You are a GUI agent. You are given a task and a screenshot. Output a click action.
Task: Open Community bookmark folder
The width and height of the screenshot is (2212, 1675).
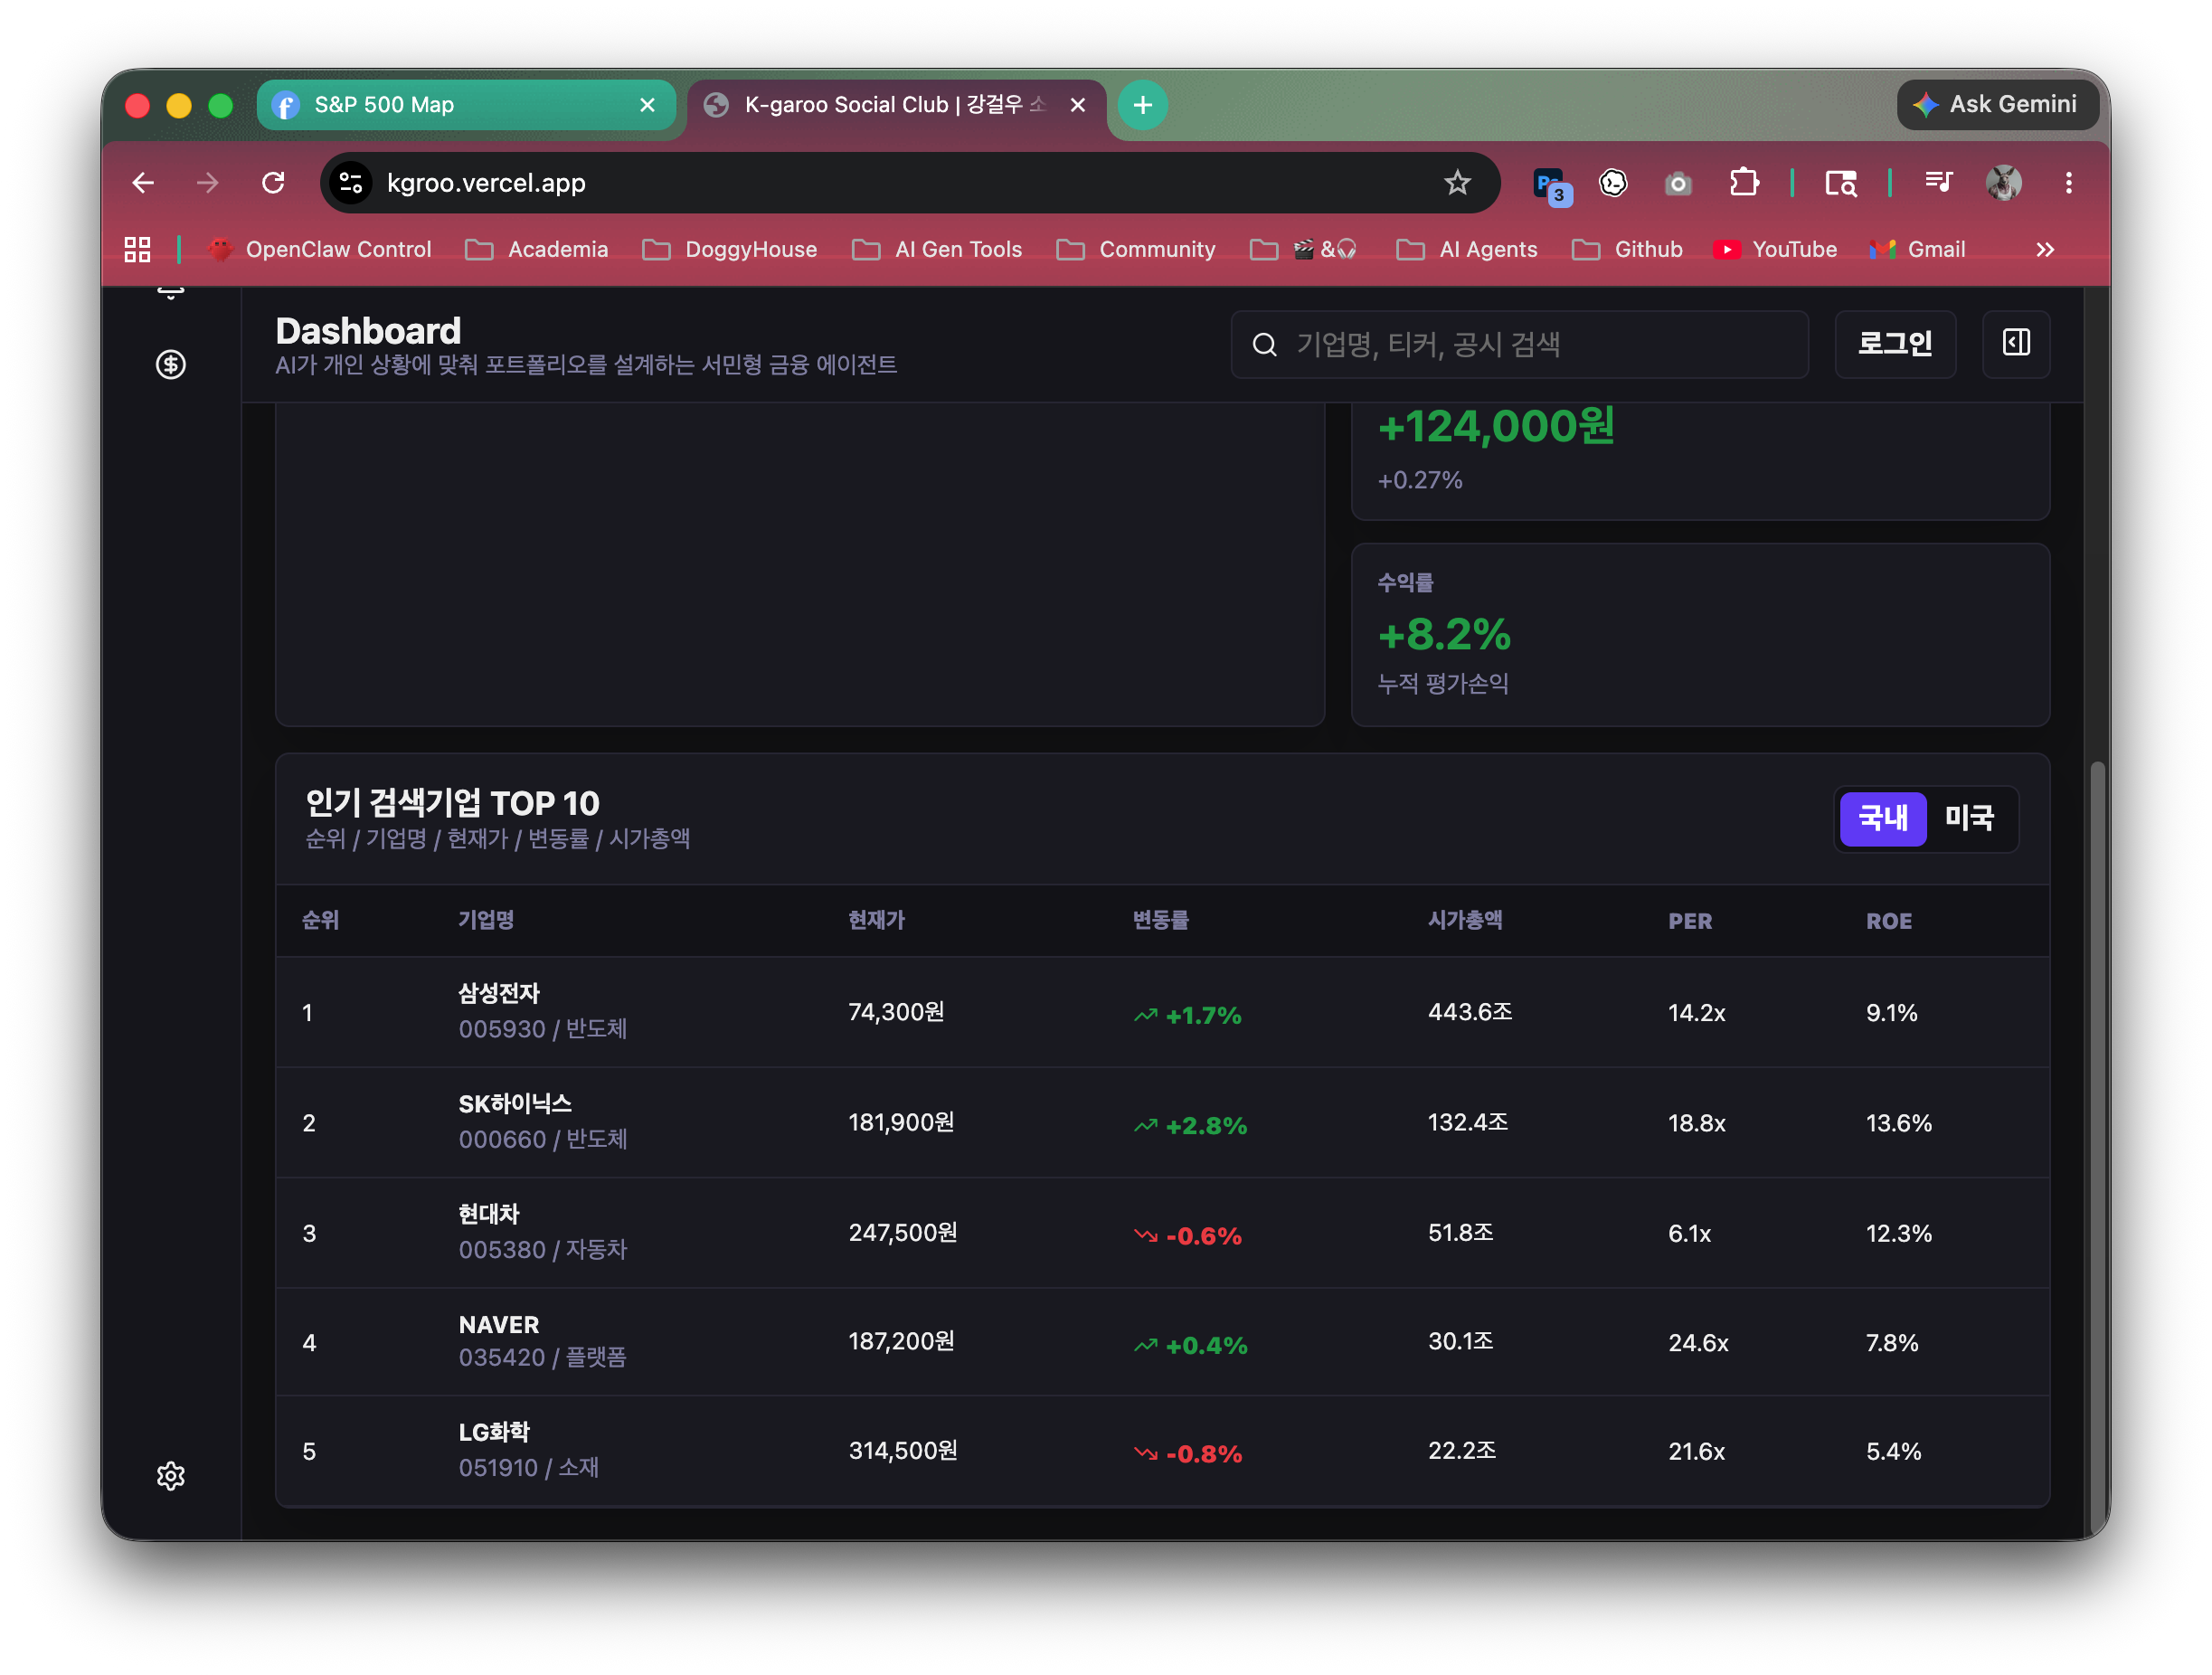(1136, 250)
